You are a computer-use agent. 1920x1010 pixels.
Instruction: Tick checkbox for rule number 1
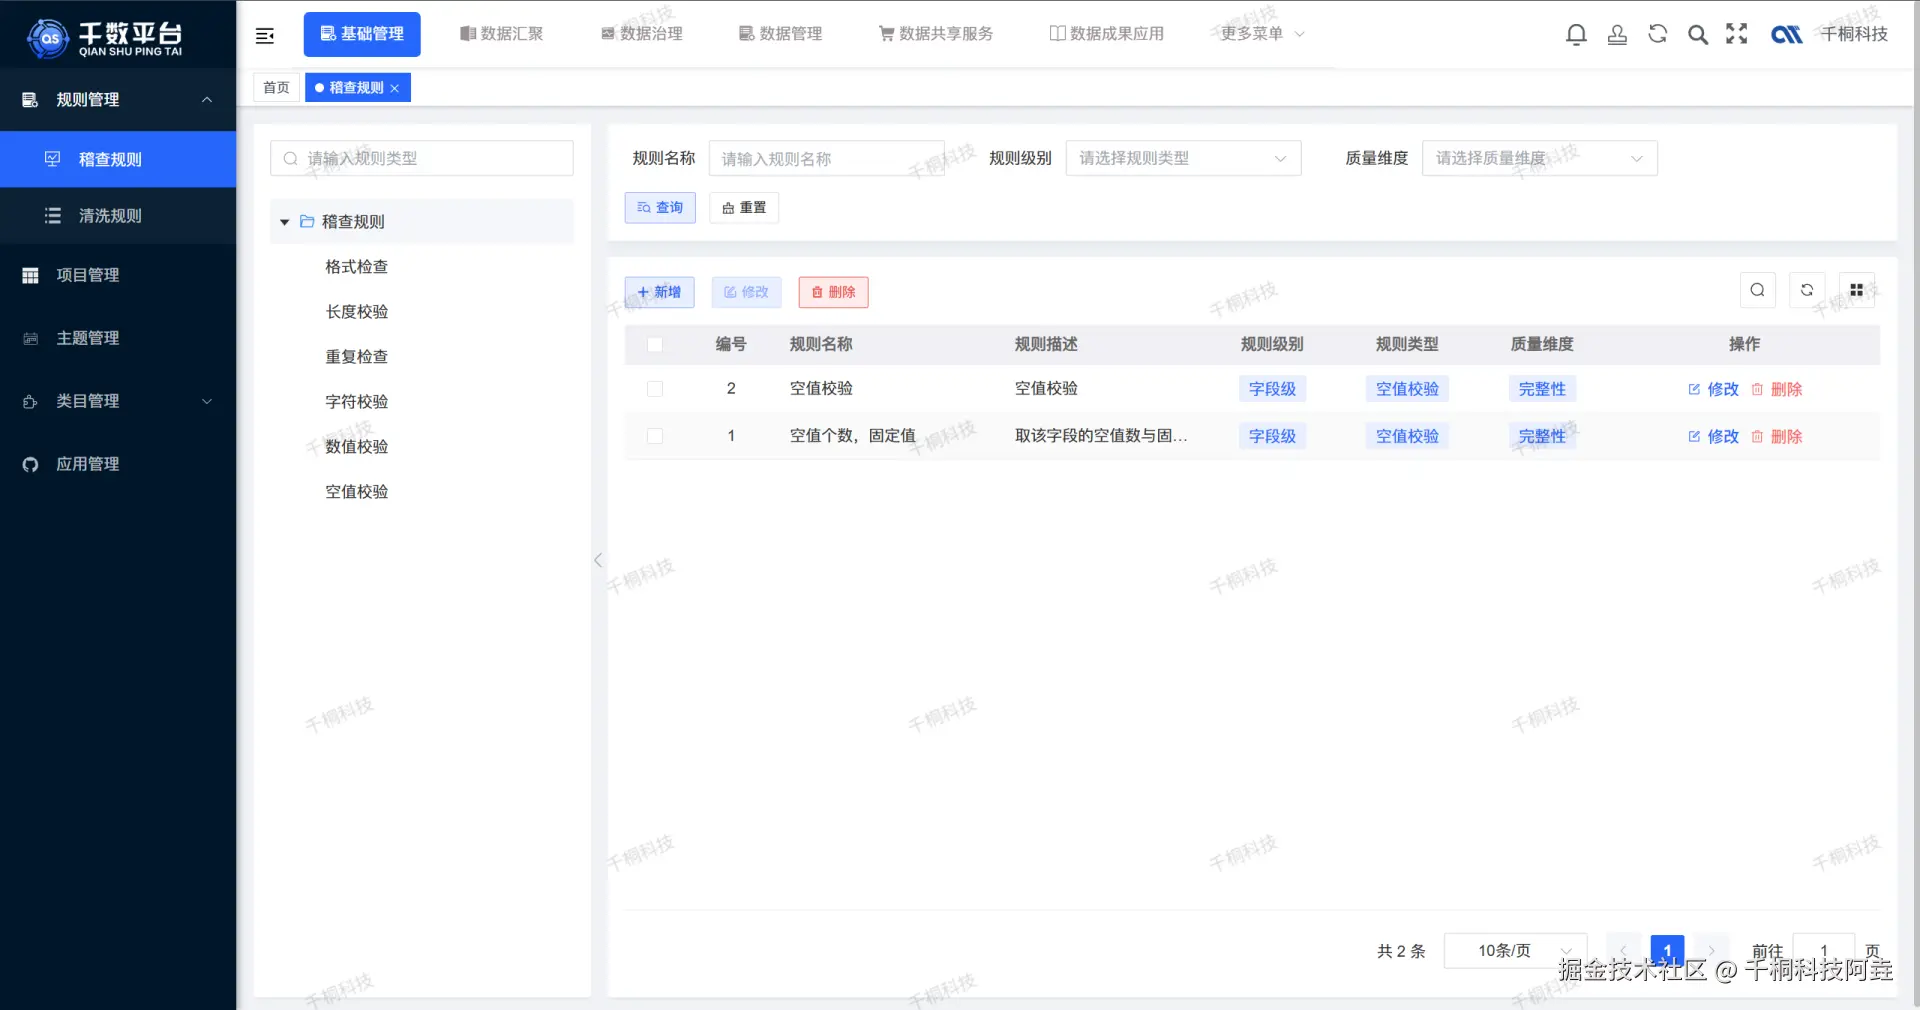coord(655,436)
